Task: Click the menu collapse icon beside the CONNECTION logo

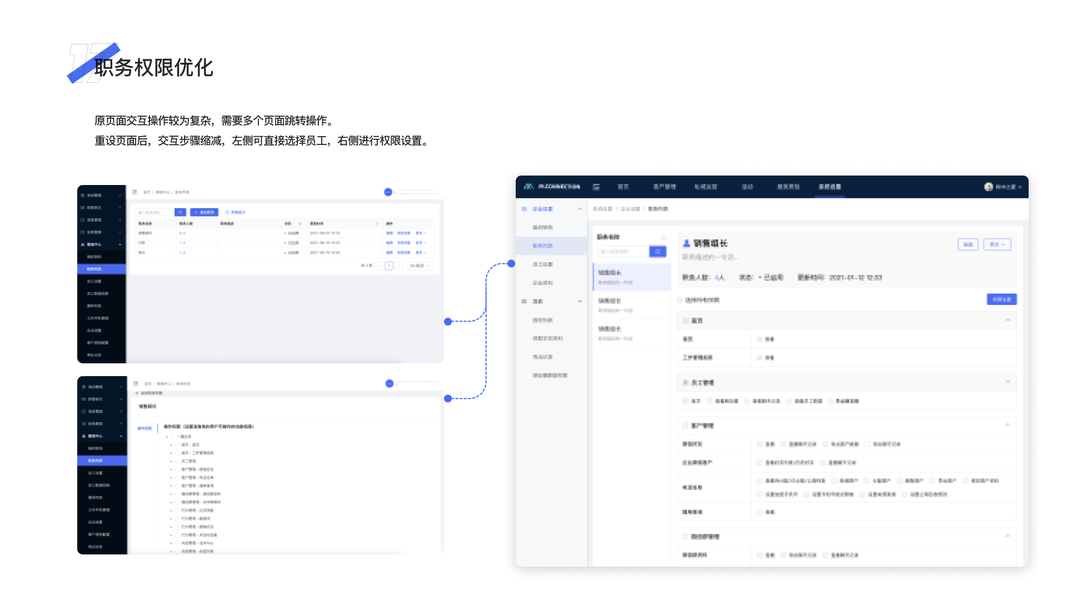Action: 596,187
